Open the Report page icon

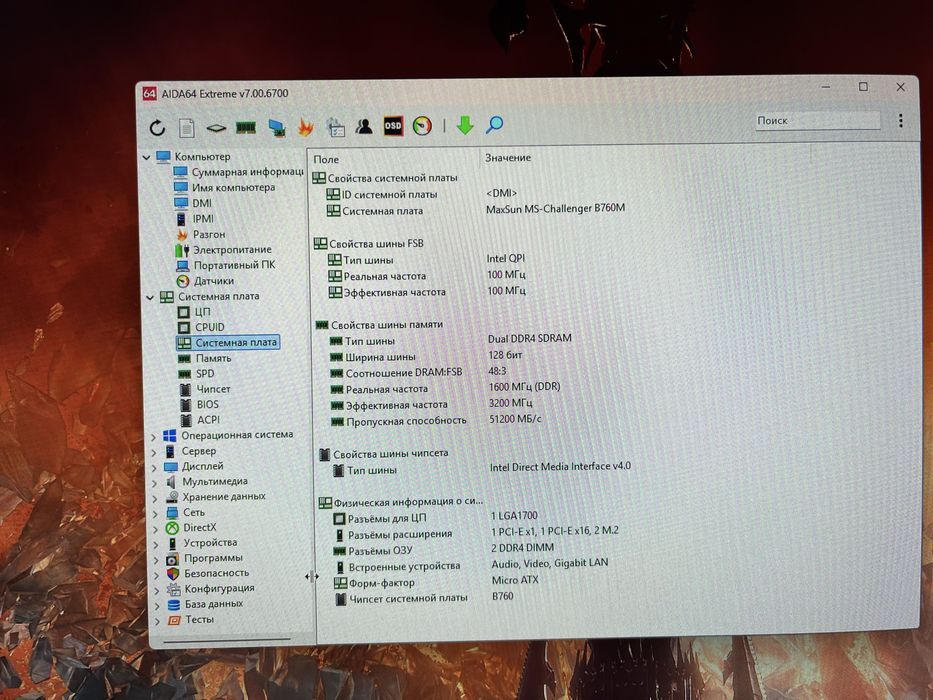coord(187,127)
